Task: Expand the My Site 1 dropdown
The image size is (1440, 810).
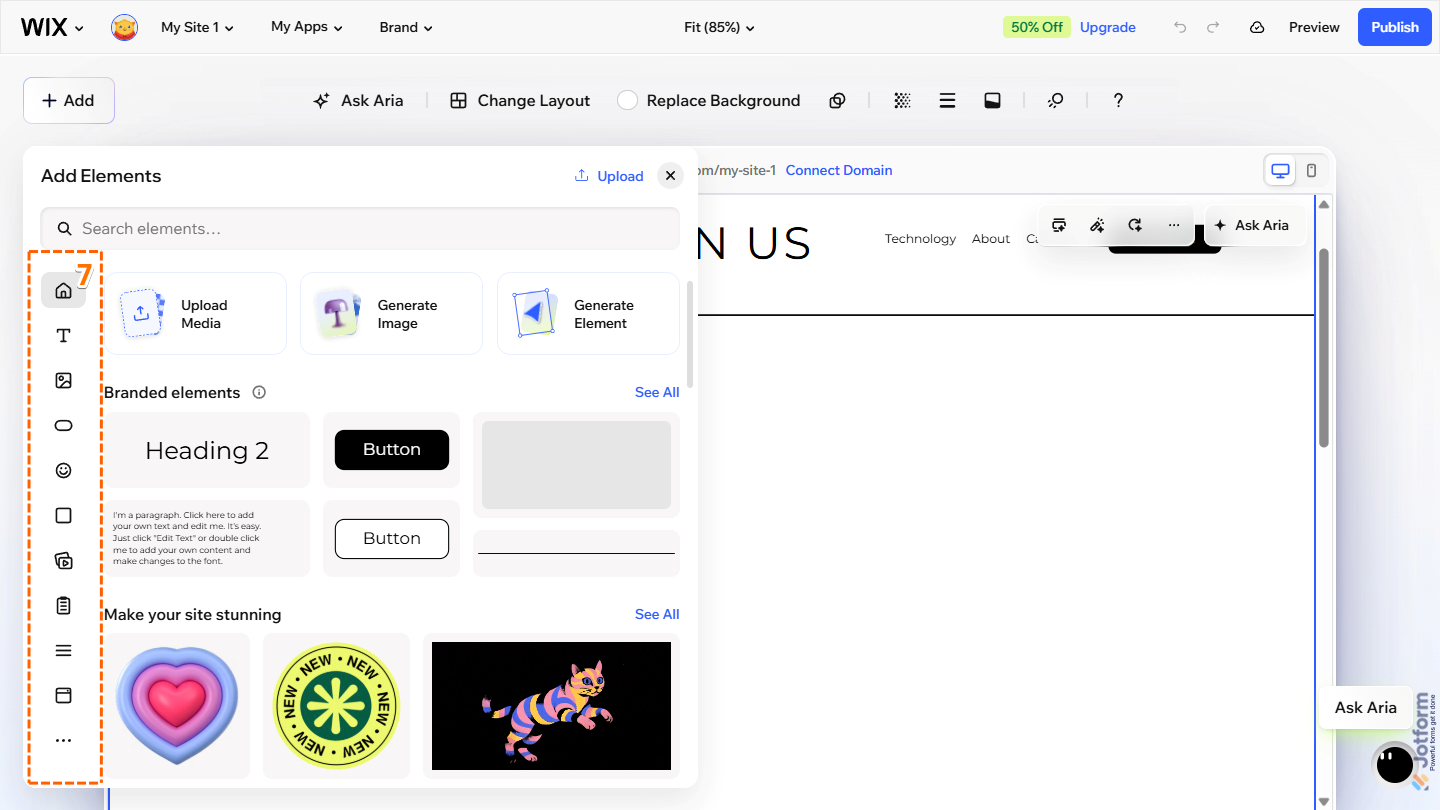Action: pyautogui.click(x=197, y=27)
